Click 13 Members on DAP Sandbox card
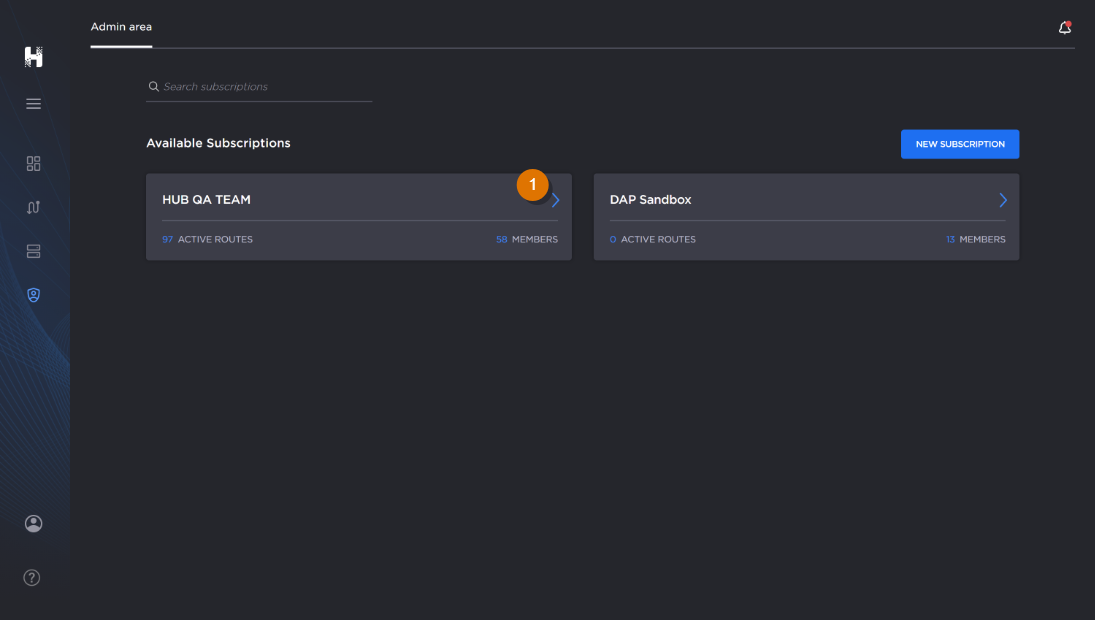 coord(975,240)
